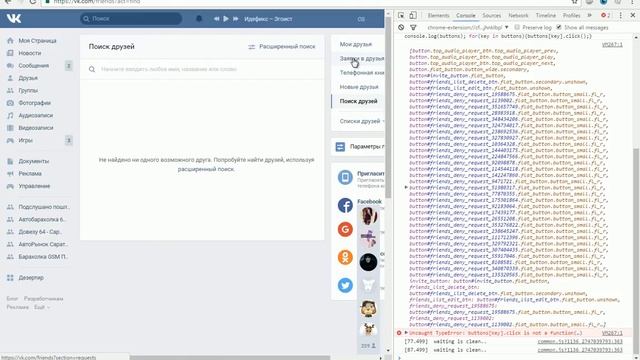This screenshot has width=640, height=360.
Task: Switch to DevTools Timeline tab
Action: click(546, 16)
